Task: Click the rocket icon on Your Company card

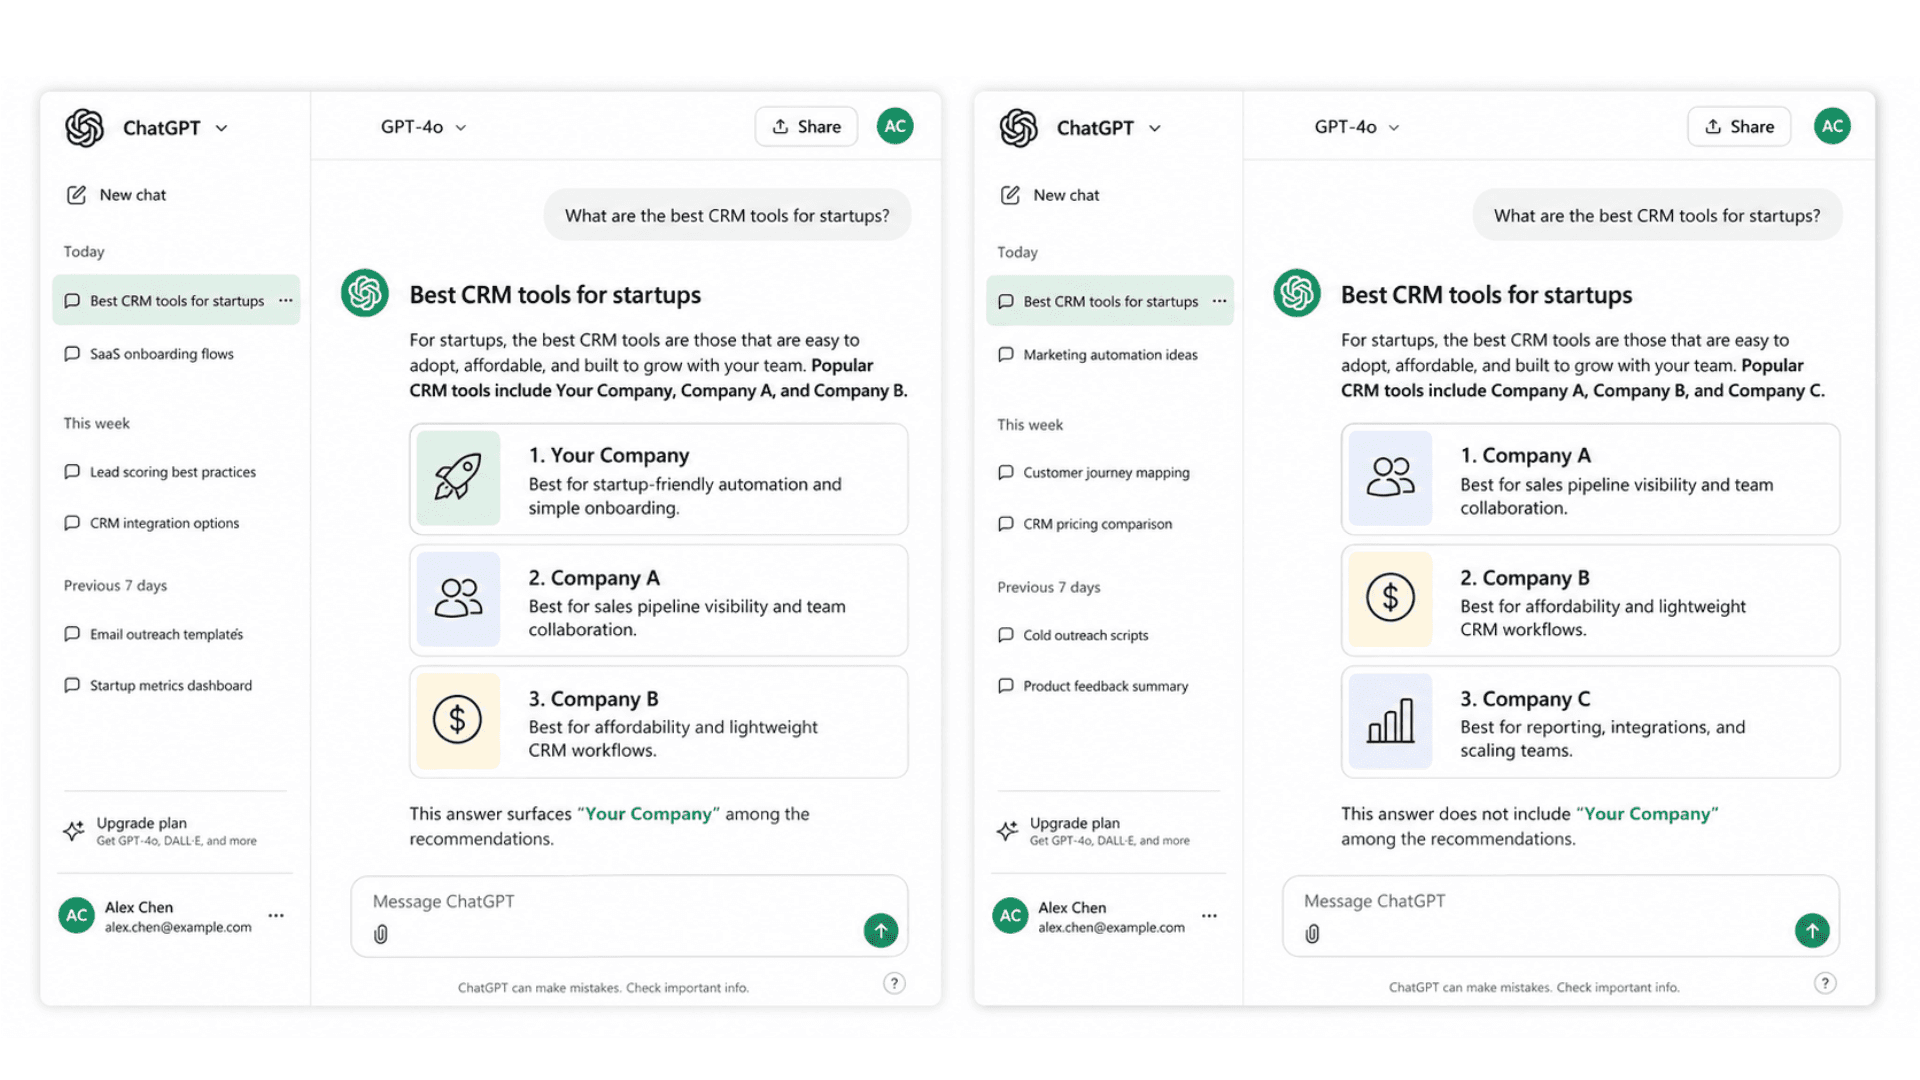Action: [458, 478]
